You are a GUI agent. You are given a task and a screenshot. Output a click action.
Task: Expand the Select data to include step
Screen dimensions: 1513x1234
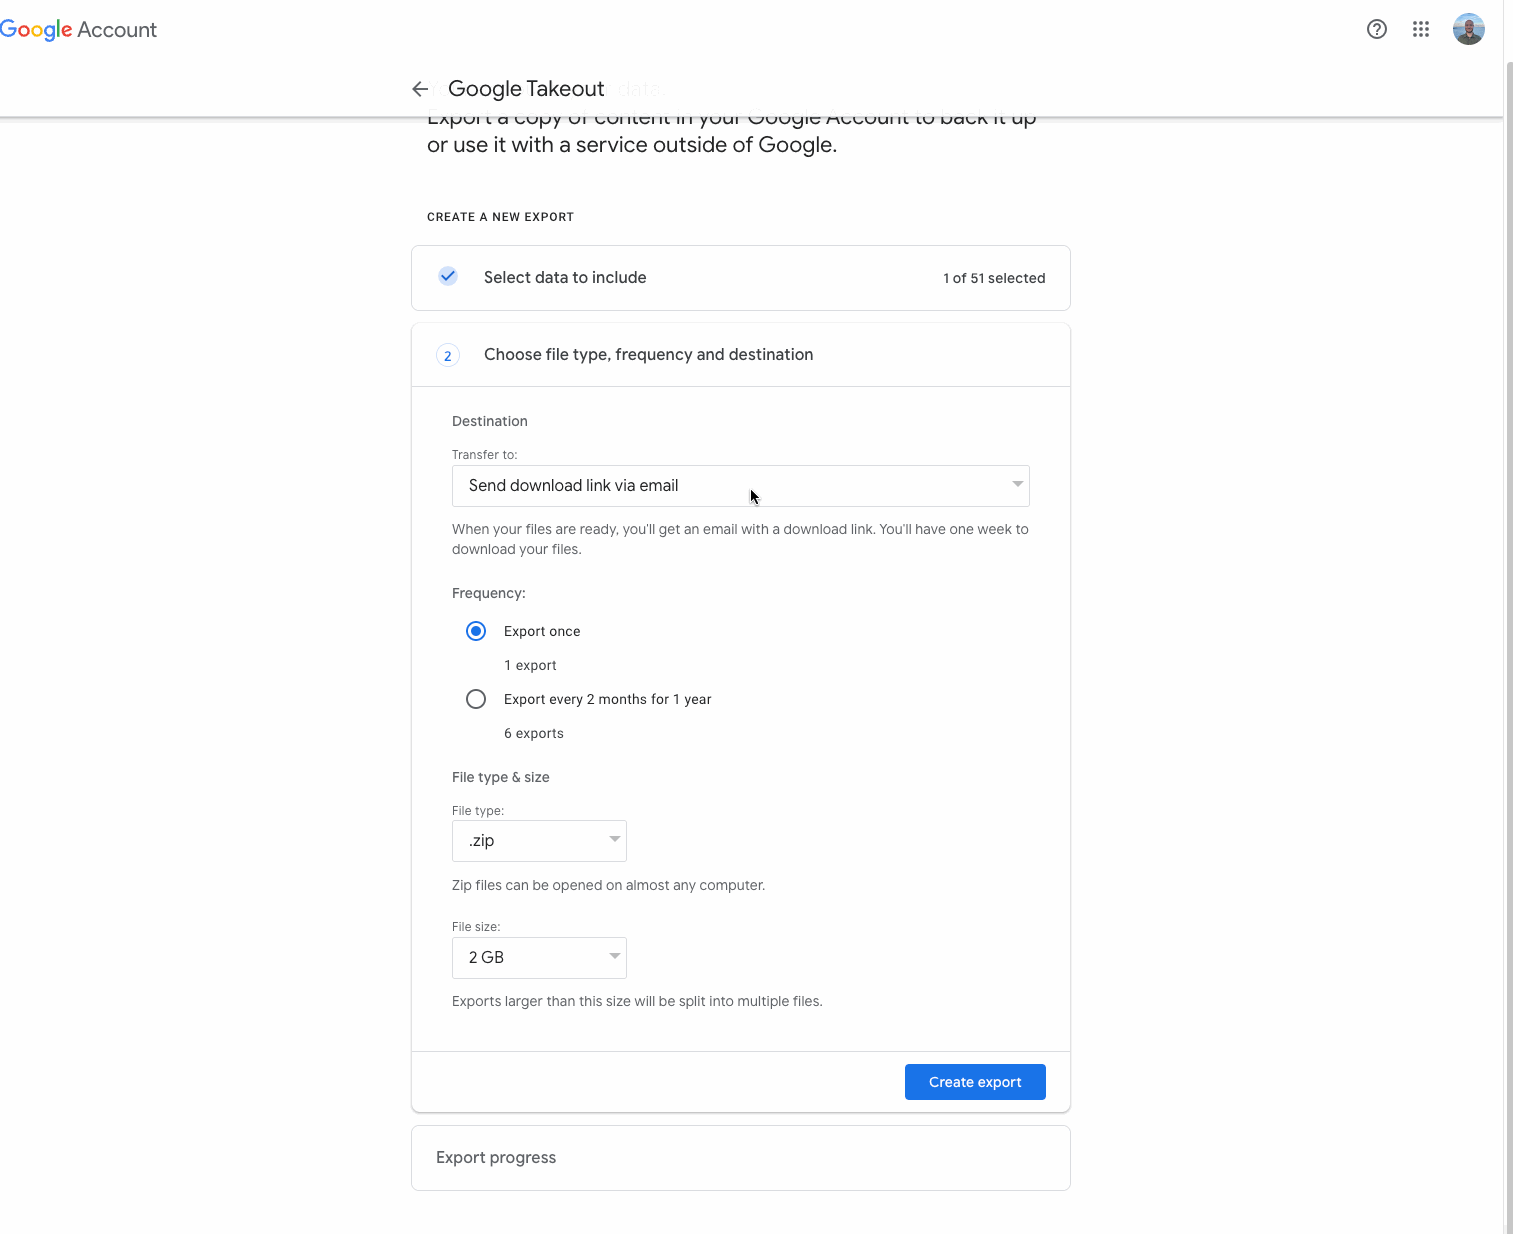click(x=741, y=278)
